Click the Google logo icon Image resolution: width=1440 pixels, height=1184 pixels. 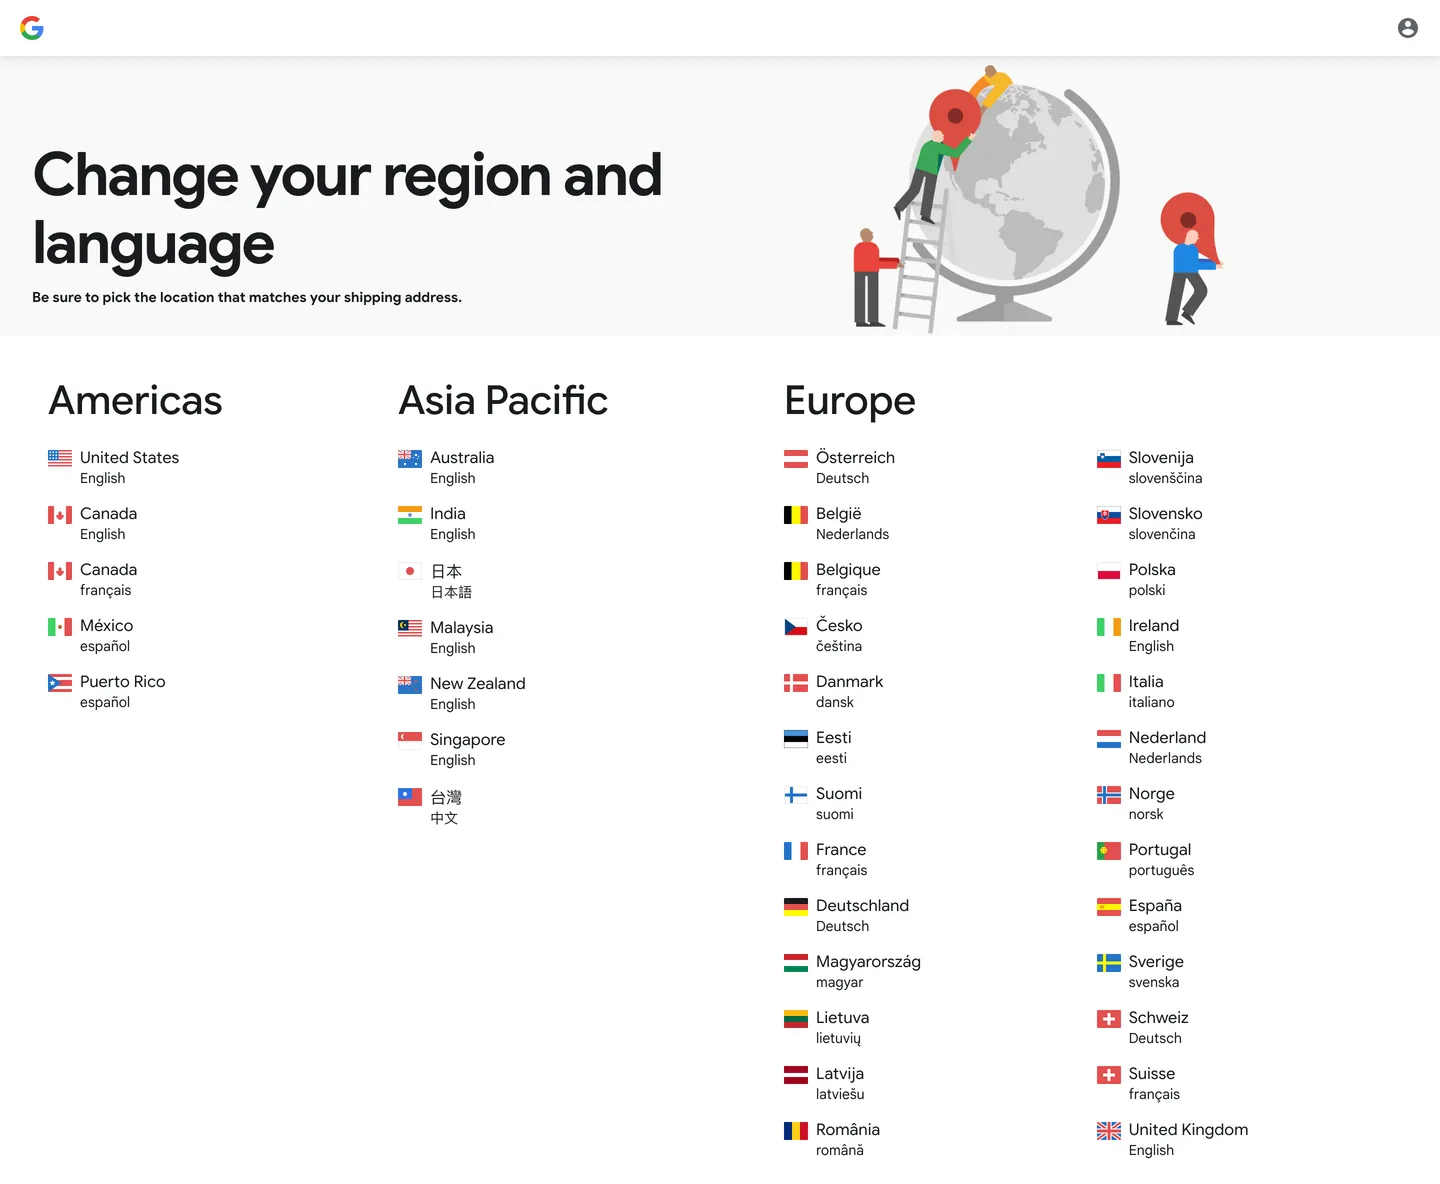[32, 28]
